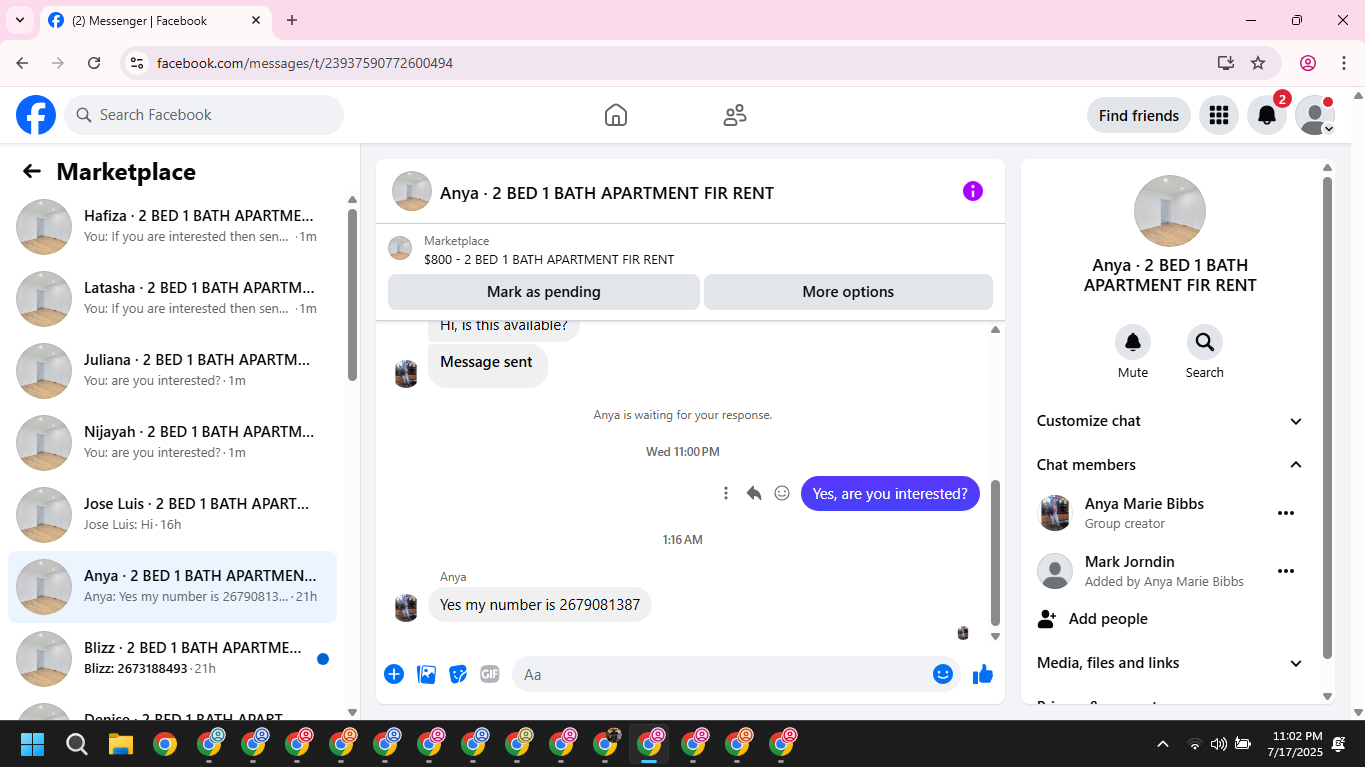
Task: Click the conversation list scrollbar
Action: coord(352,295)
